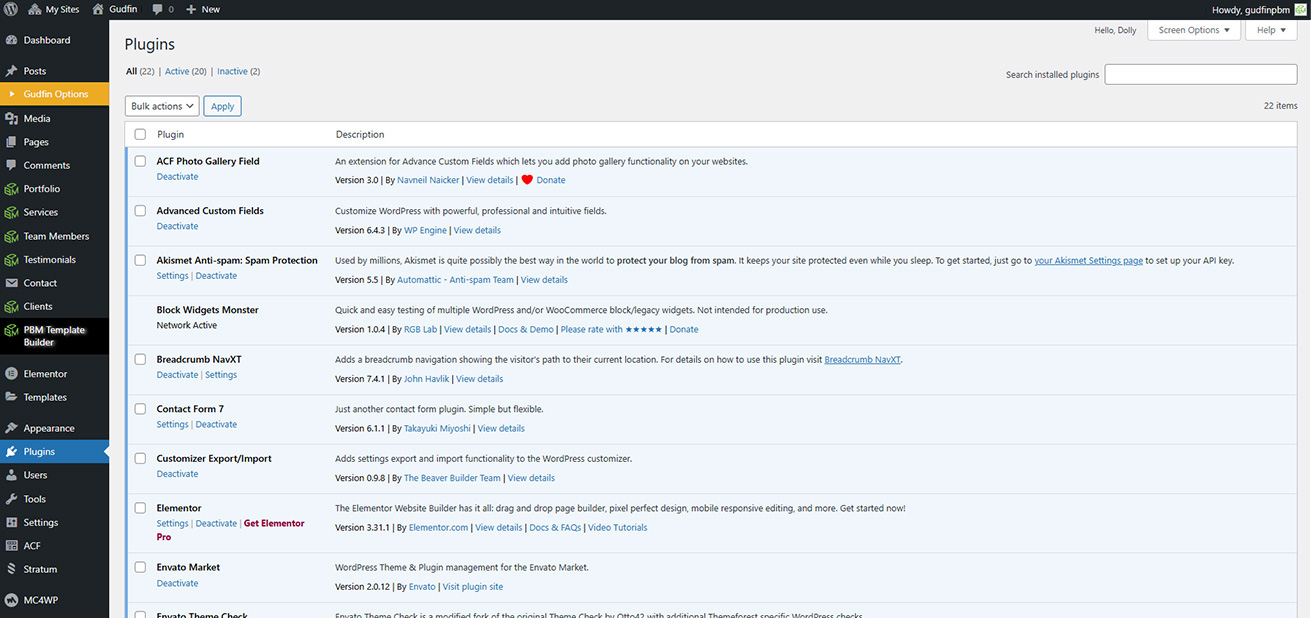Select the ACF Photo Gallery Field checkbox
This screenshot has width=1311, height=618.
(x=140, y=162)
